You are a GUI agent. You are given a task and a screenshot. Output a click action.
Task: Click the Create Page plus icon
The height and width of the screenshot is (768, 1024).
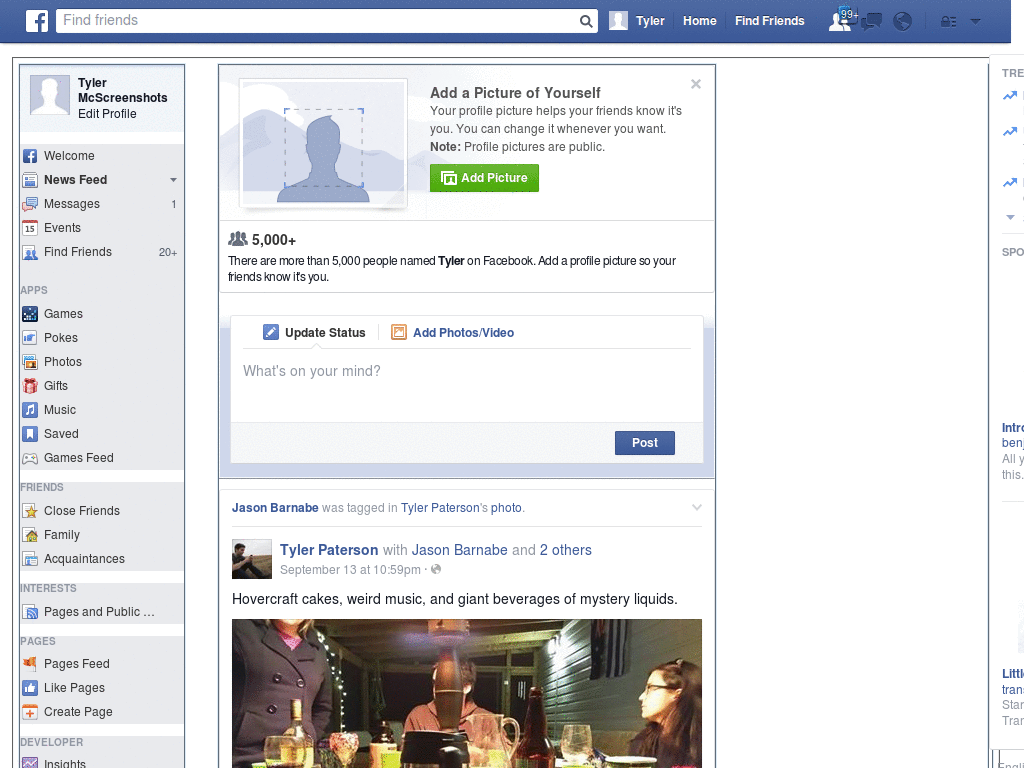tap(30, 712)
